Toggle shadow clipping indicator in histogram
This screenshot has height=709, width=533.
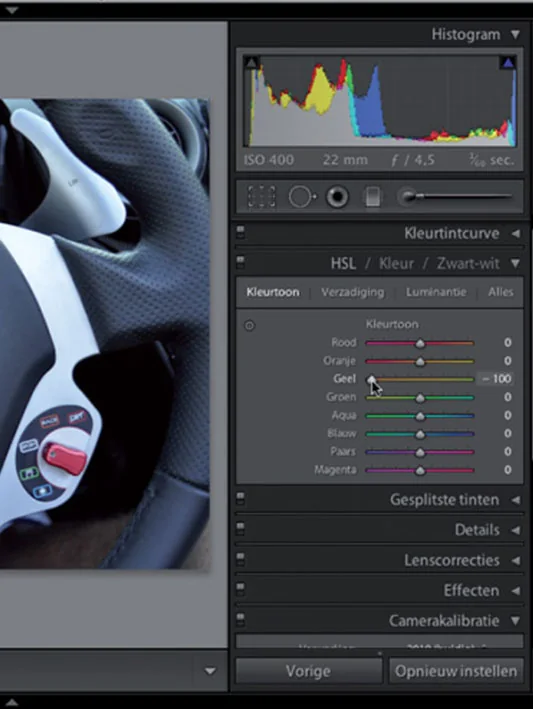coord(251,62)
